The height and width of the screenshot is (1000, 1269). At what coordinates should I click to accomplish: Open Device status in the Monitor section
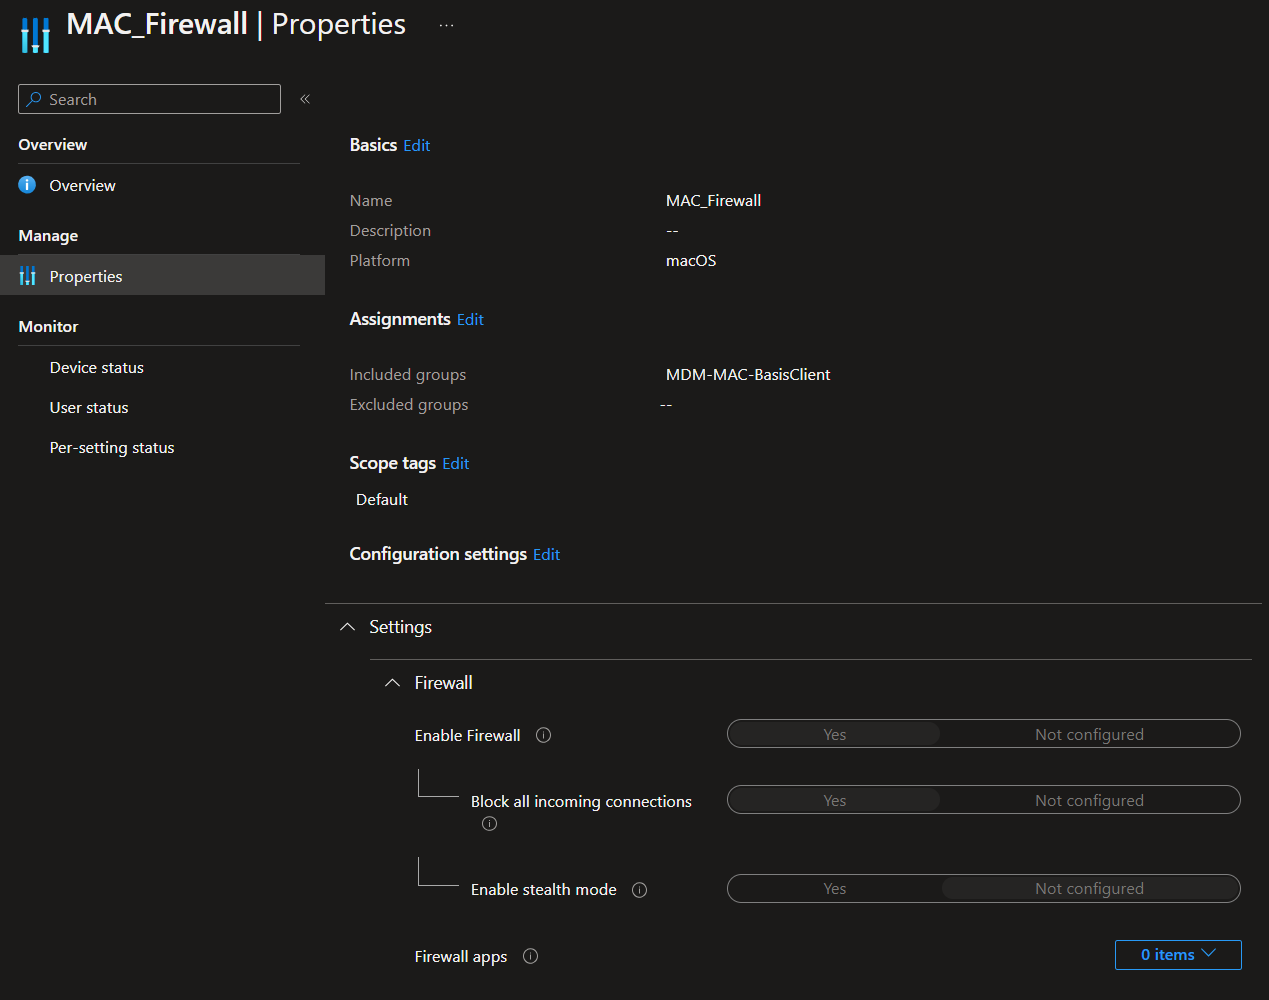point(97,367)
